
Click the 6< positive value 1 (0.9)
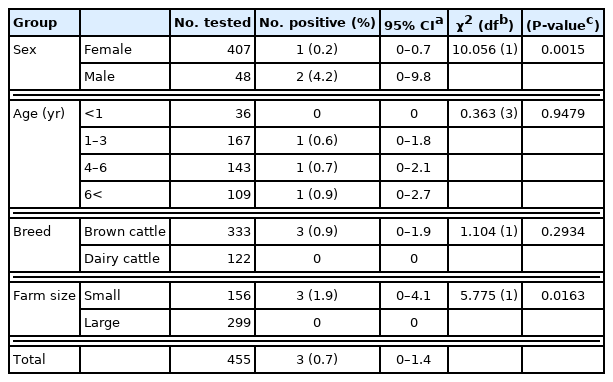coord(317,195)
